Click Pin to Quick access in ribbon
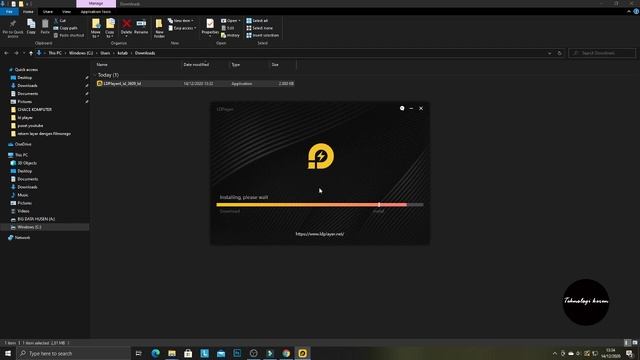This screenshot has width=640, height=360. tap(13, 28)
